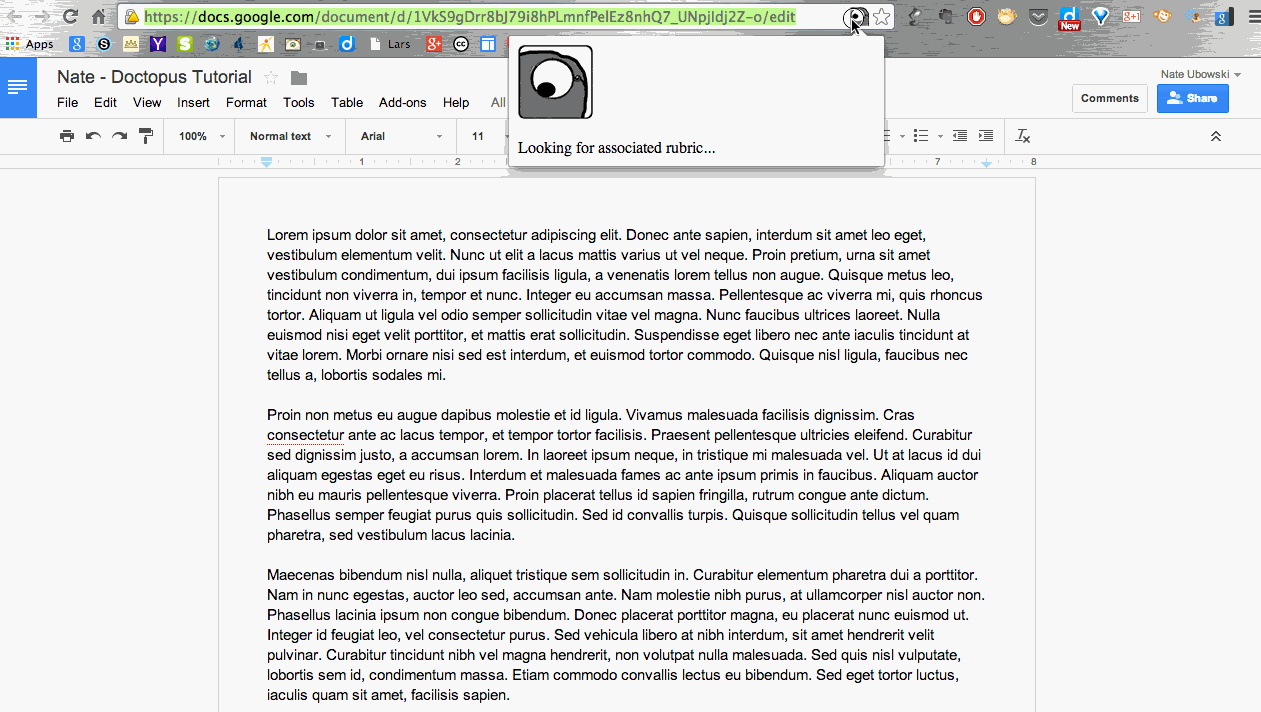Click the document title Nate - Doctopus Tutorial
This screenshot has height=712, width=1261.
pos(154,77)
